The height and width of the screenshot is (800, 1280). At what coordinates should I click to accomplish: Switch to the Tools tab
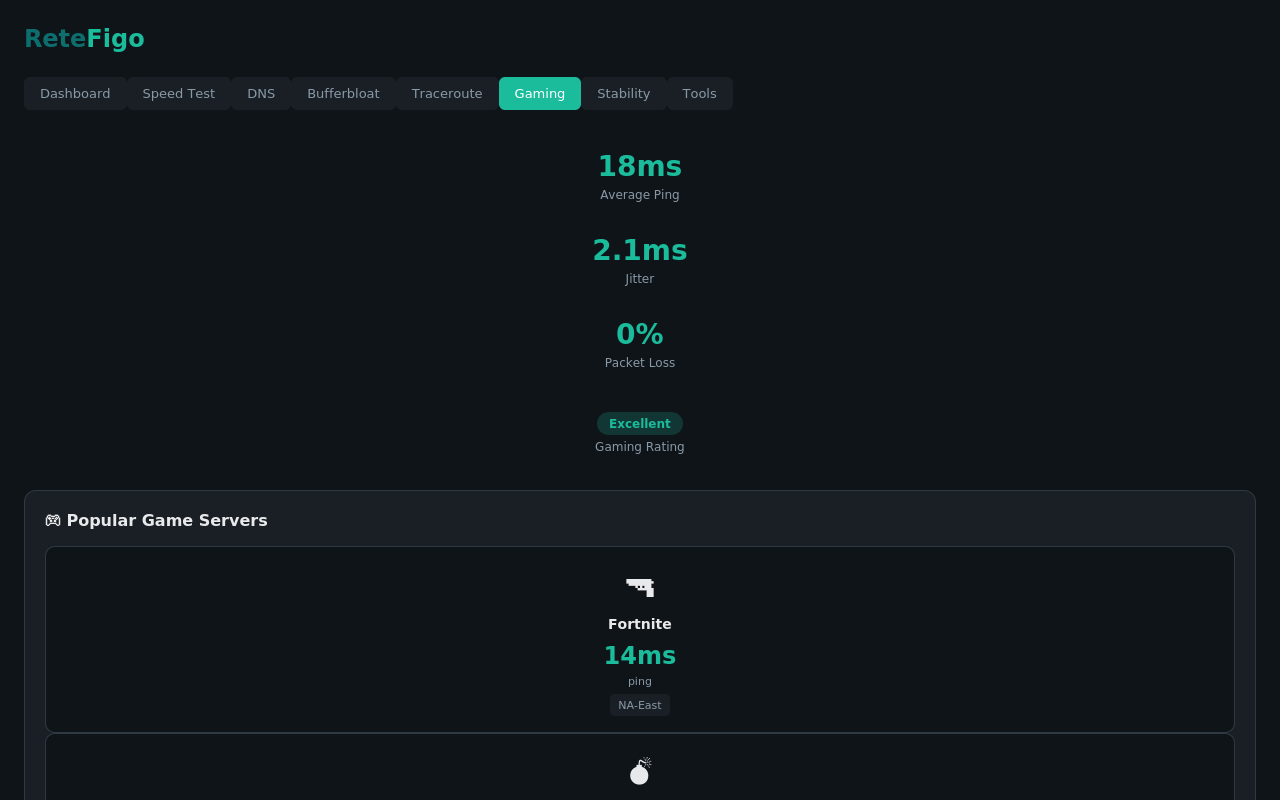coord(699,93)
